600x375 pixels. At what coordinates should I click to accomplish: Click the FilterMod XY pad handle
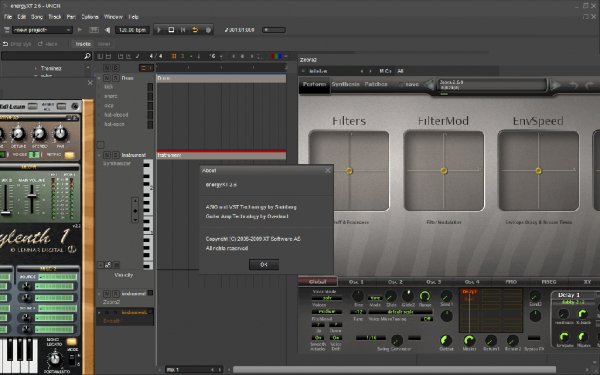444,171
